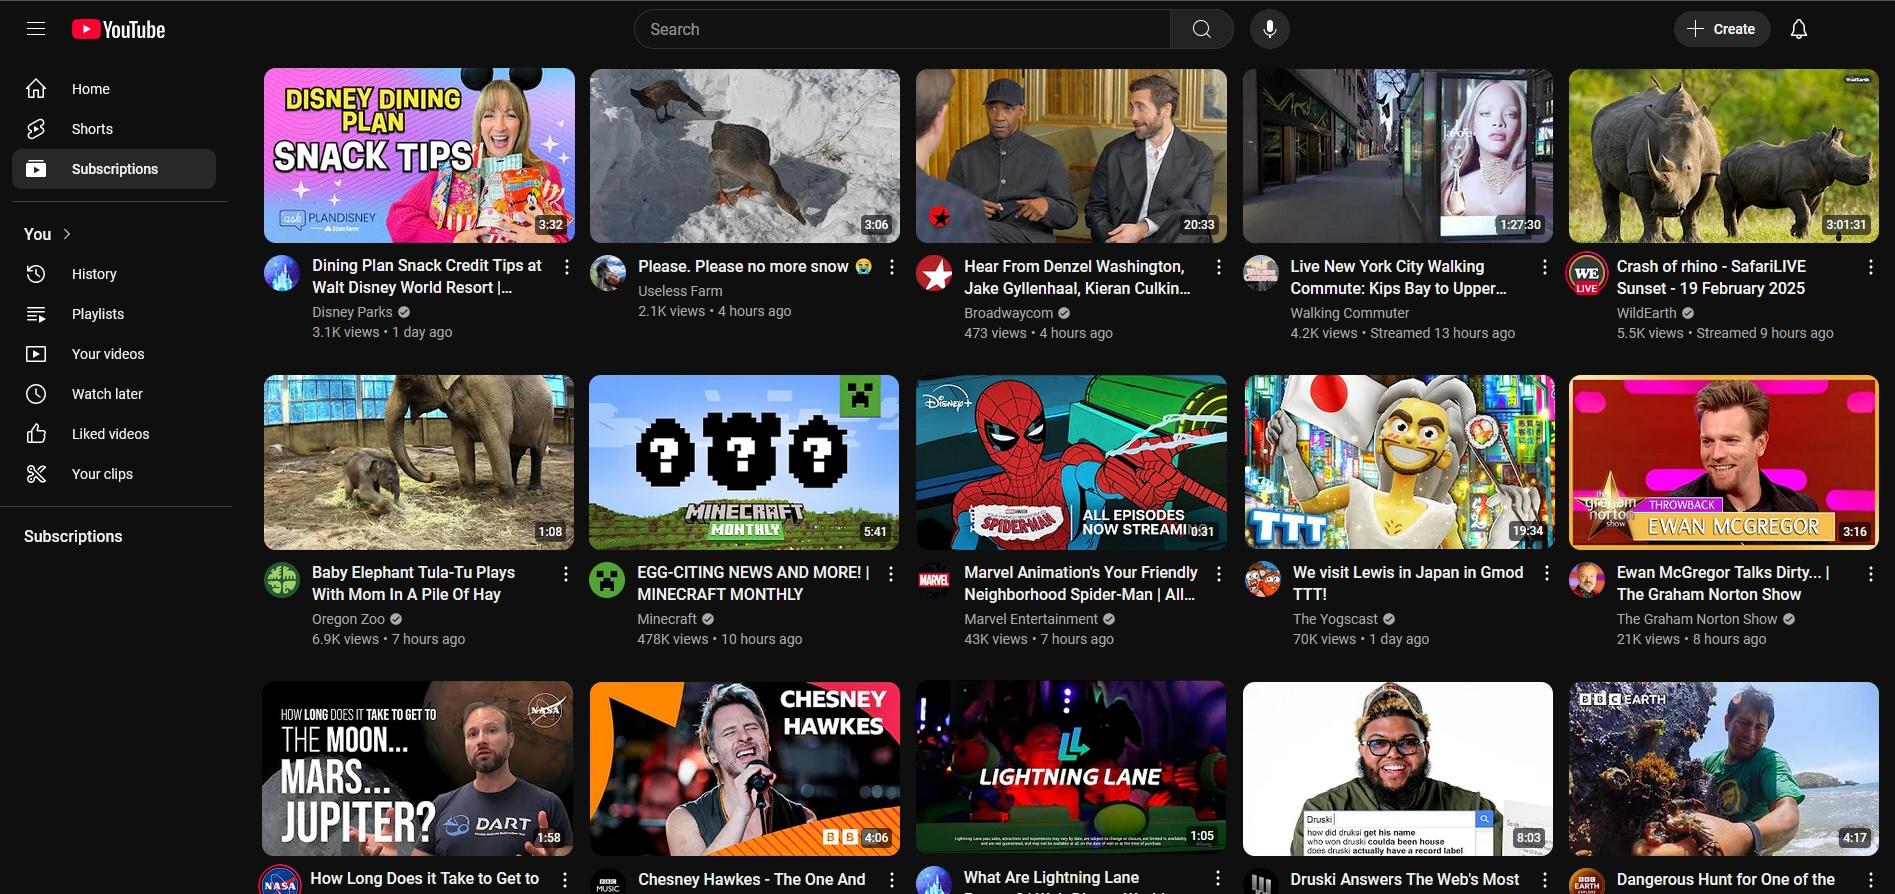The width and height of the screenshot is (1895, 894).
Task: Open options menu for Minecraft Monthly video
Action: click(x=892, y=574)
